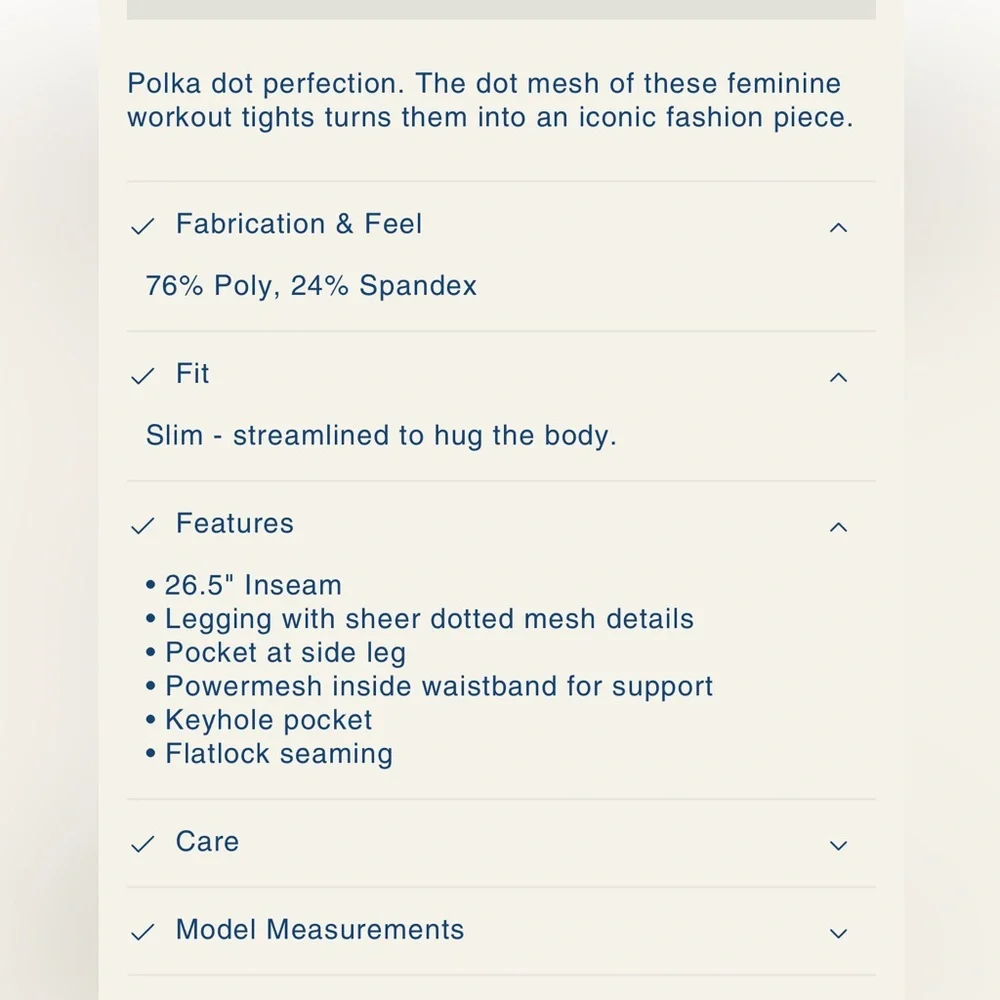Viewport: 1000px width, 1000px height.
Task: Click the checkmark icon beside Model Measurements
Action: tap(143, 932)
